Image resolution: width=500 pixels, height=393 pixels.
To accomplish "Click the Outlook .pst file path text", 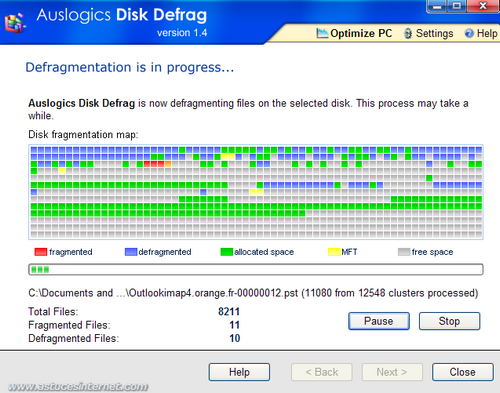I will tap(253, 293).
